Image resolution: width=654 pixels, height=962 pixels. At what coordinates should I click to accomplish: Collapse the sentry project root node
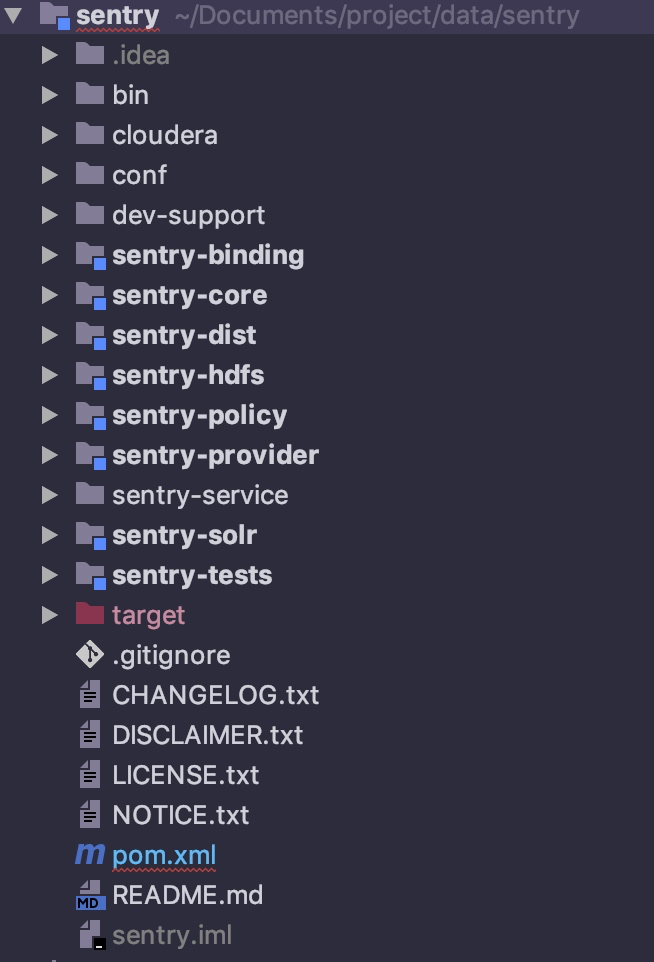click(13, 15)
